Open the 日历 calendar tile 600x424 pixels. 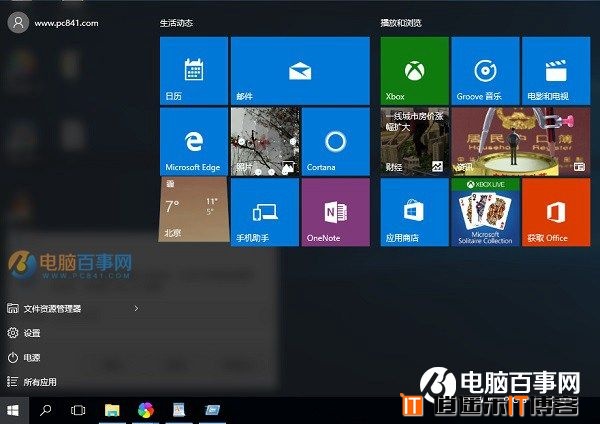(194, 71)
